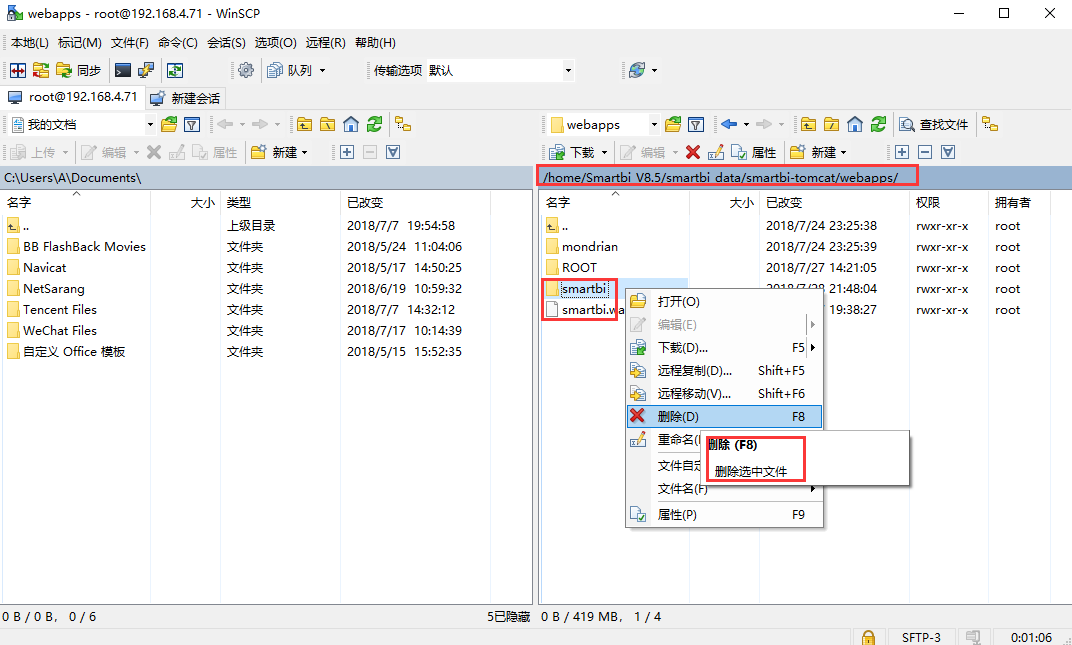
Task: Go to local panel parent directory icon
Action: click(x=304, y=124)
